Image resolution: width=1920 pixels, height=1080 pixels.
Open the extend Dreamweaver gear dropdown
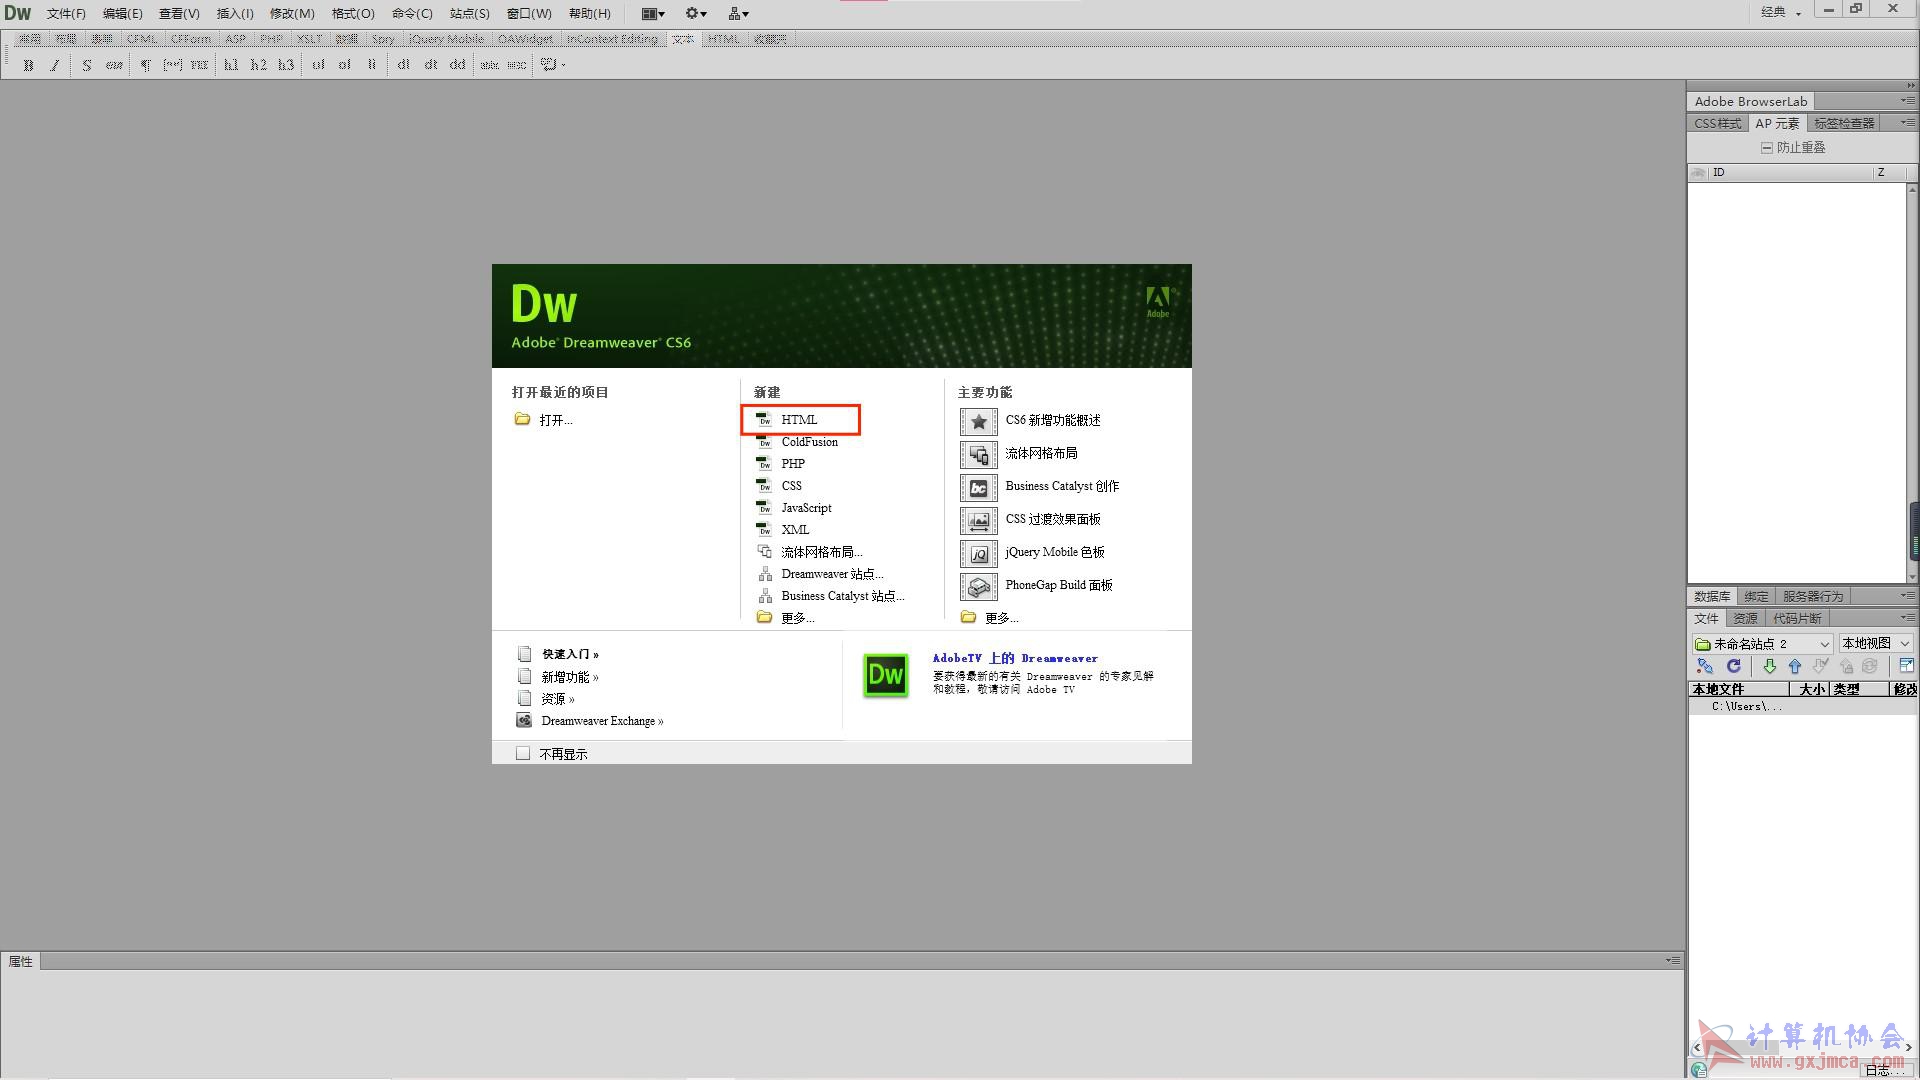tap(696, 13)
